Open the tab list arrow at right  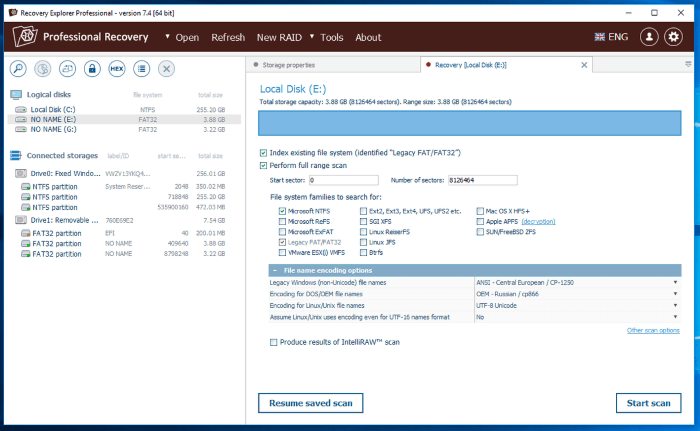click(688, 65)
